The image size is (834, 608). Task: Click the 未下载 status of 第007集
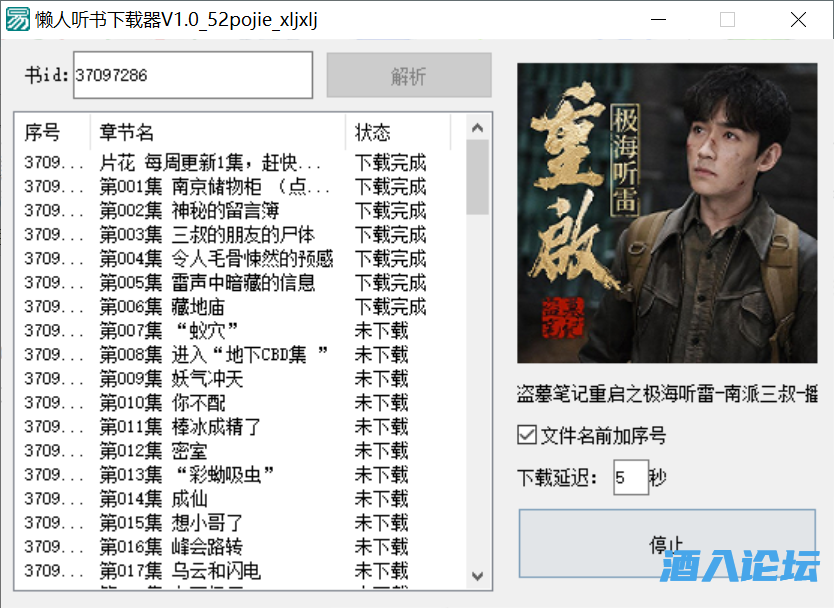coord(381,331)
